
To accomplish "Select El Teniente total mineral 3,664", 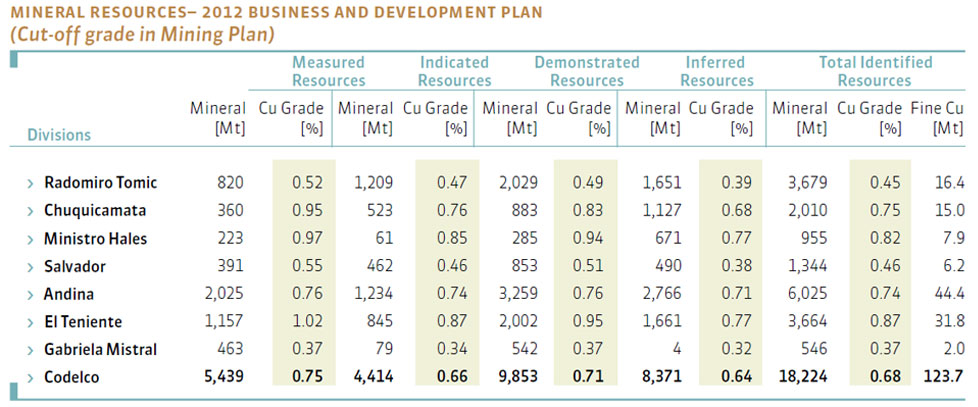I will 807,322.
